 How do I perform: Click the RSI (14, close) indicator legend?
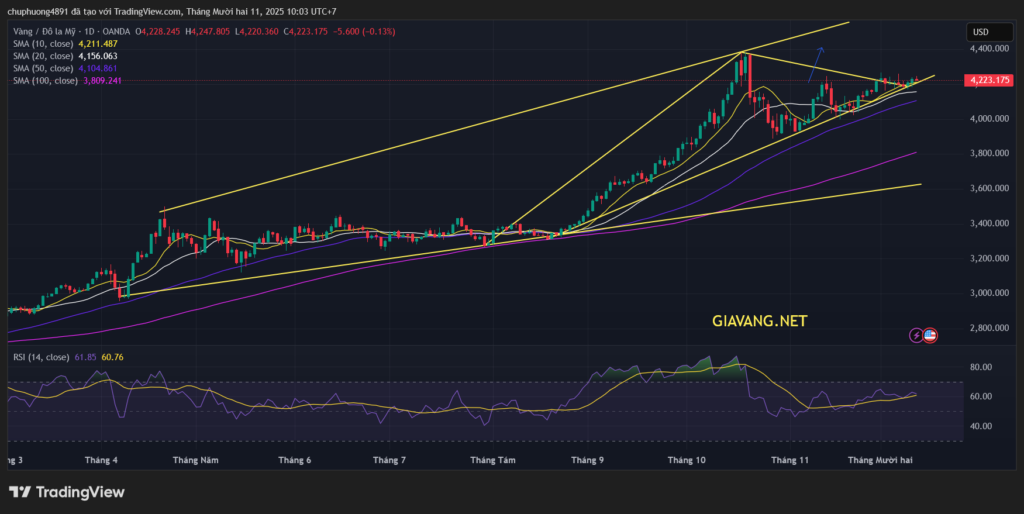click(x=40, y=357)
